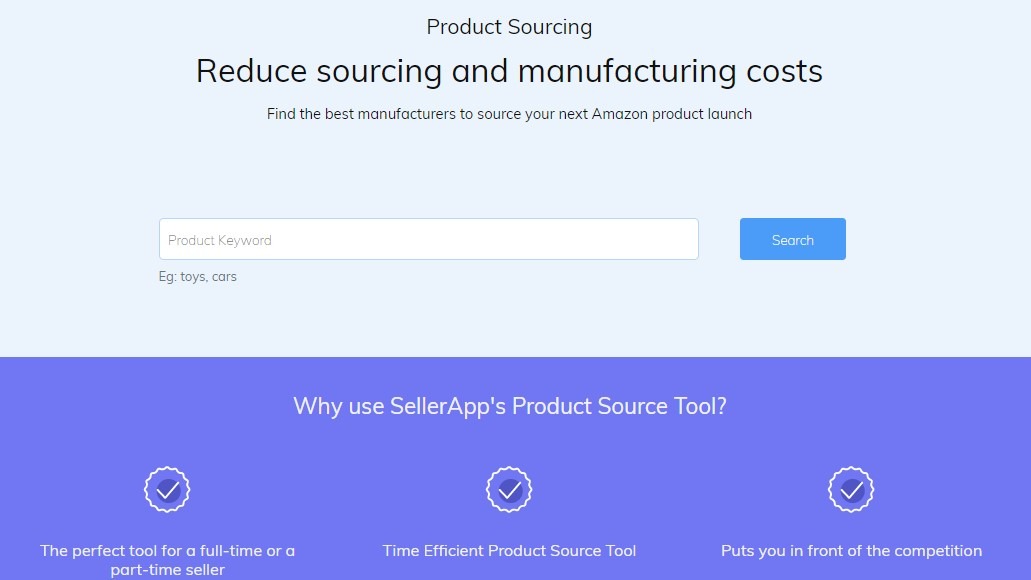Select the perfect tool for full-time seller text
This screenshot has width=1031, height=580.
pos(167,551)
